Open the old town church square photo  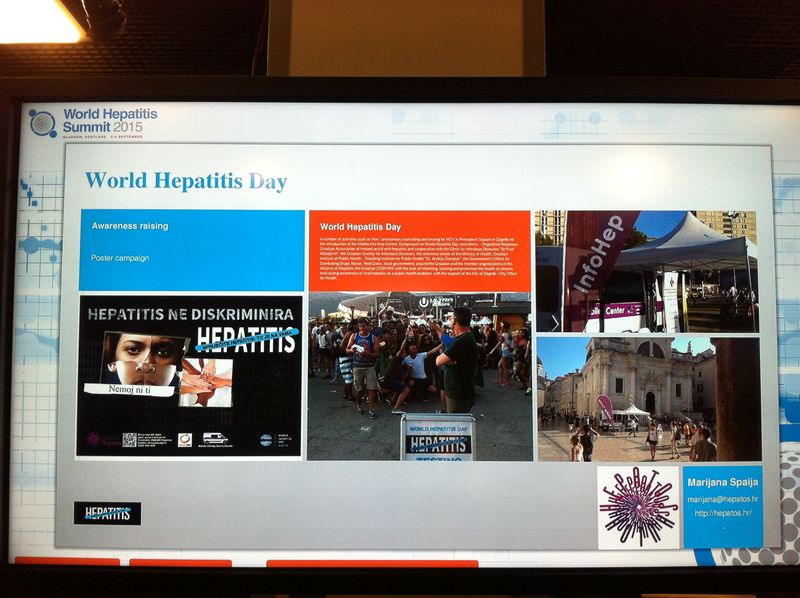648,399
